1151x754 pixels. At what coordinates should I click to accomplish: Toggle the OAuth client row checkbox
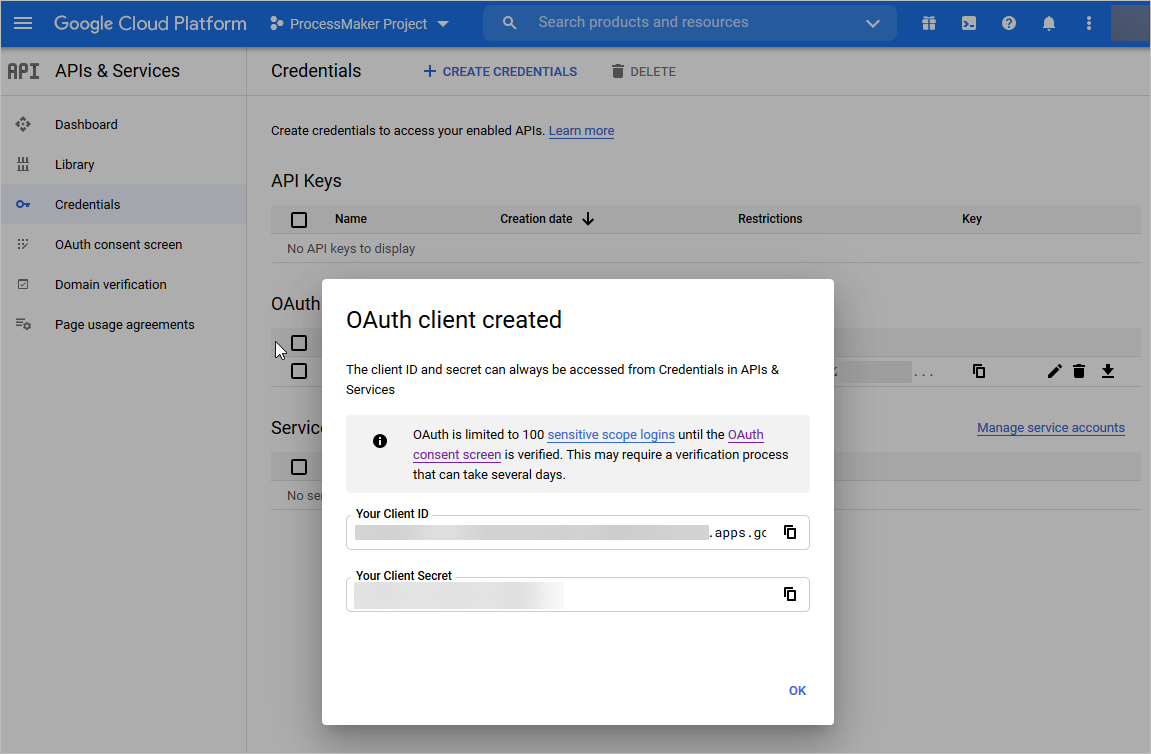coord(299,371)
